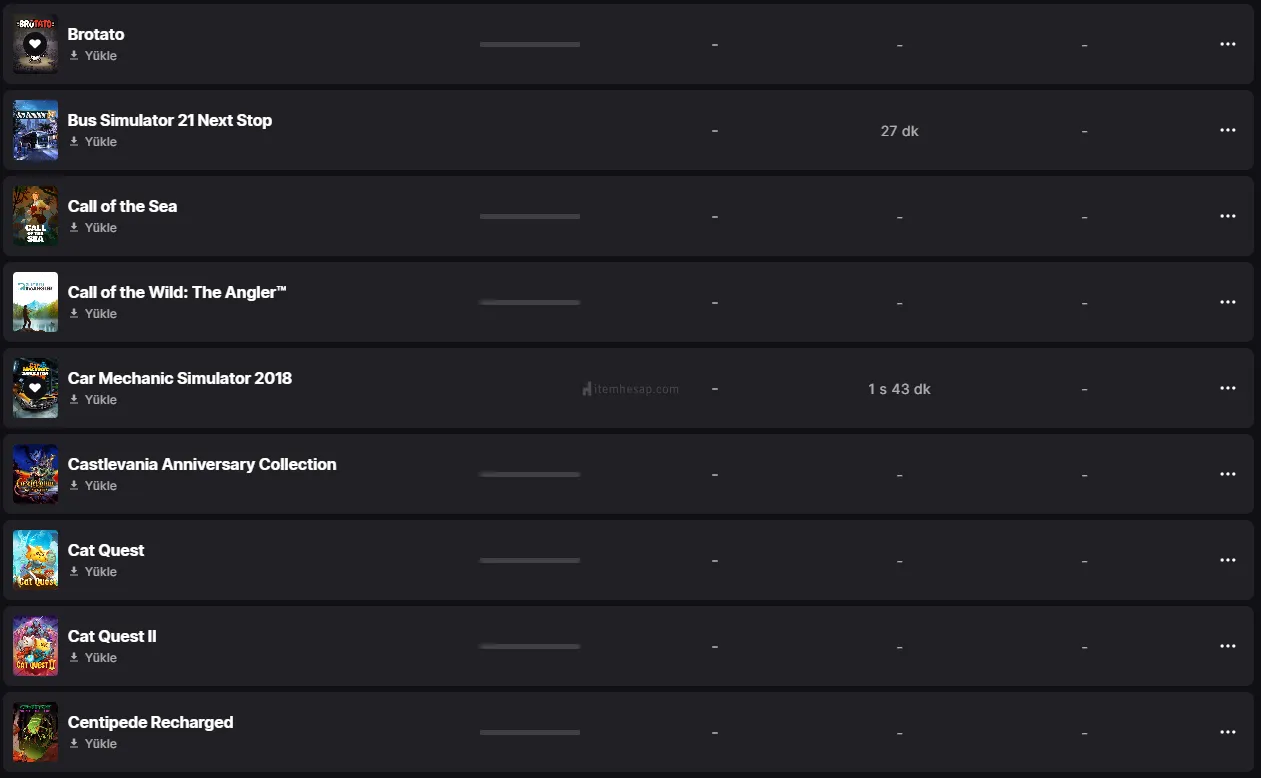Screen dimensions: 1261x778
Task: Open options menu for Bus Simulator 21
Action: click(x=1228, y=130)
